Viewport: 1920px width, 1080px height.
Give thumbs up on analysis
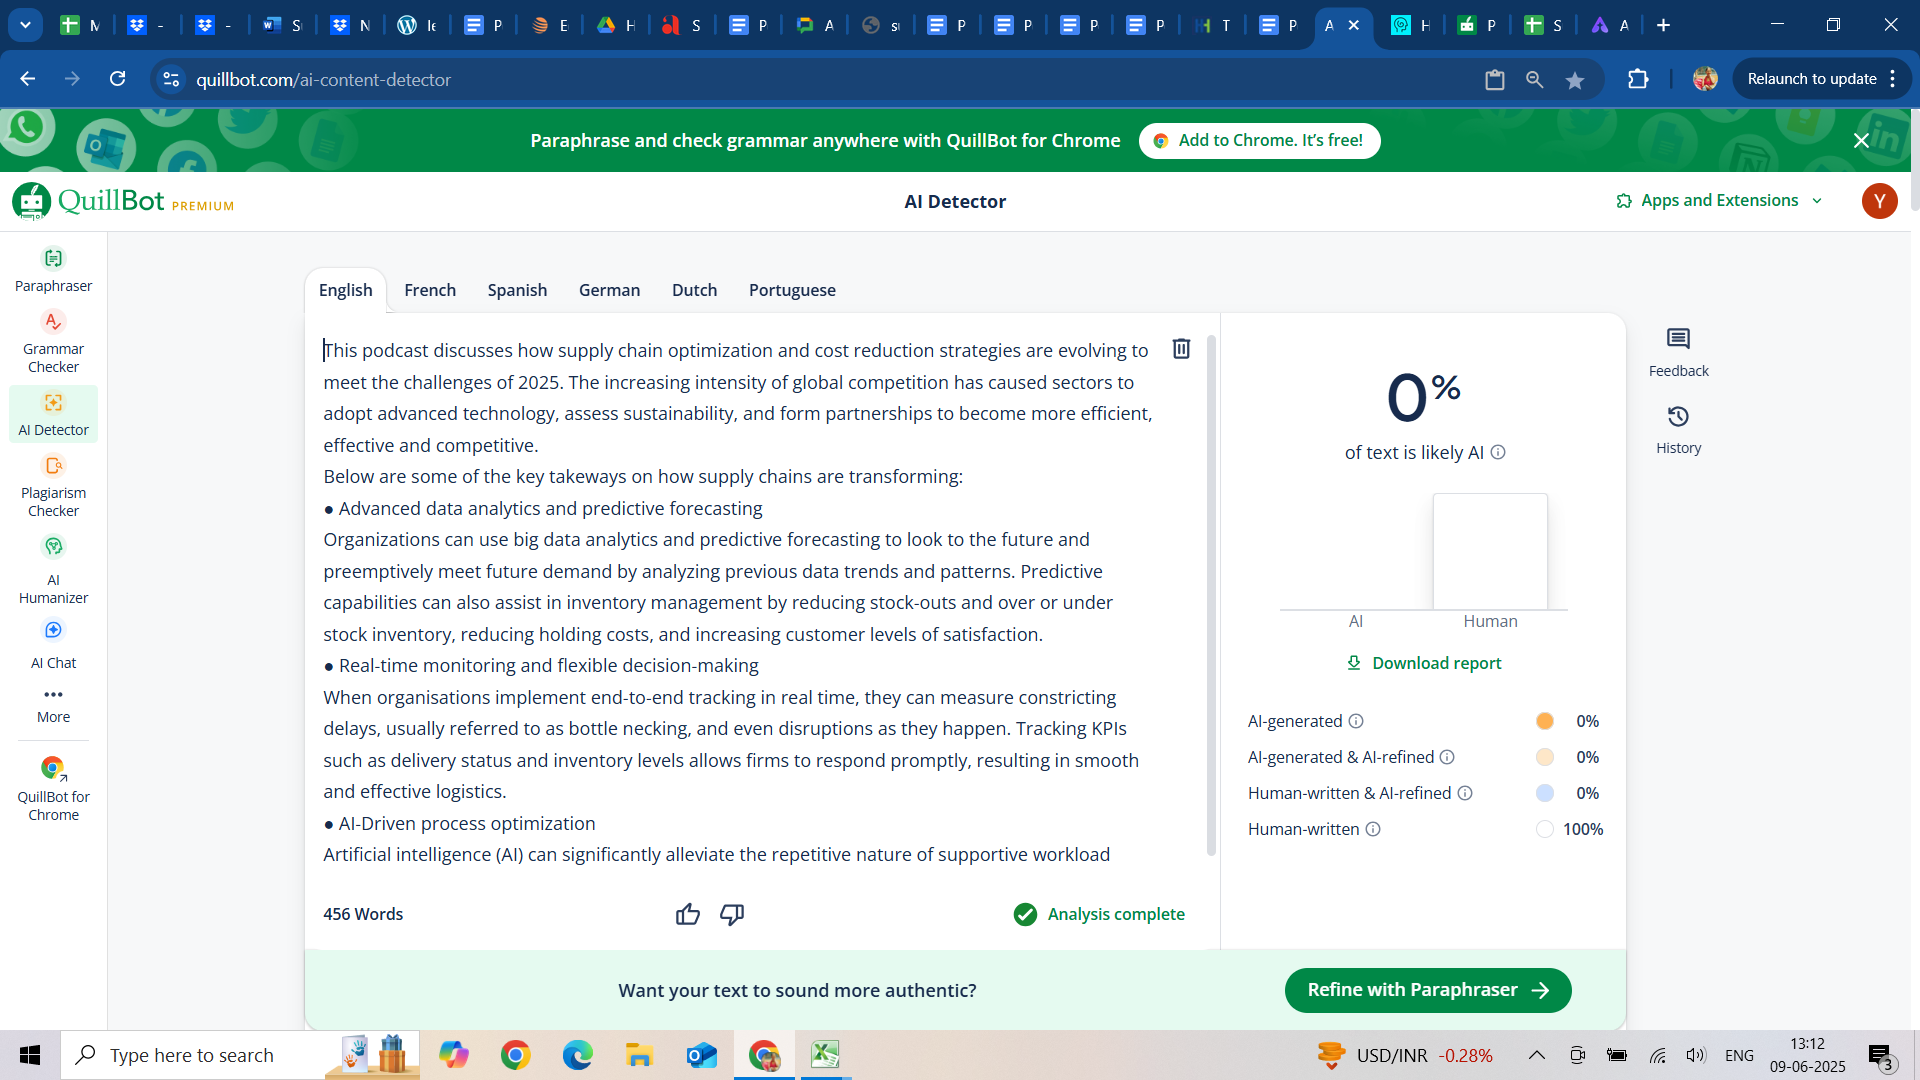coord(687,914)
